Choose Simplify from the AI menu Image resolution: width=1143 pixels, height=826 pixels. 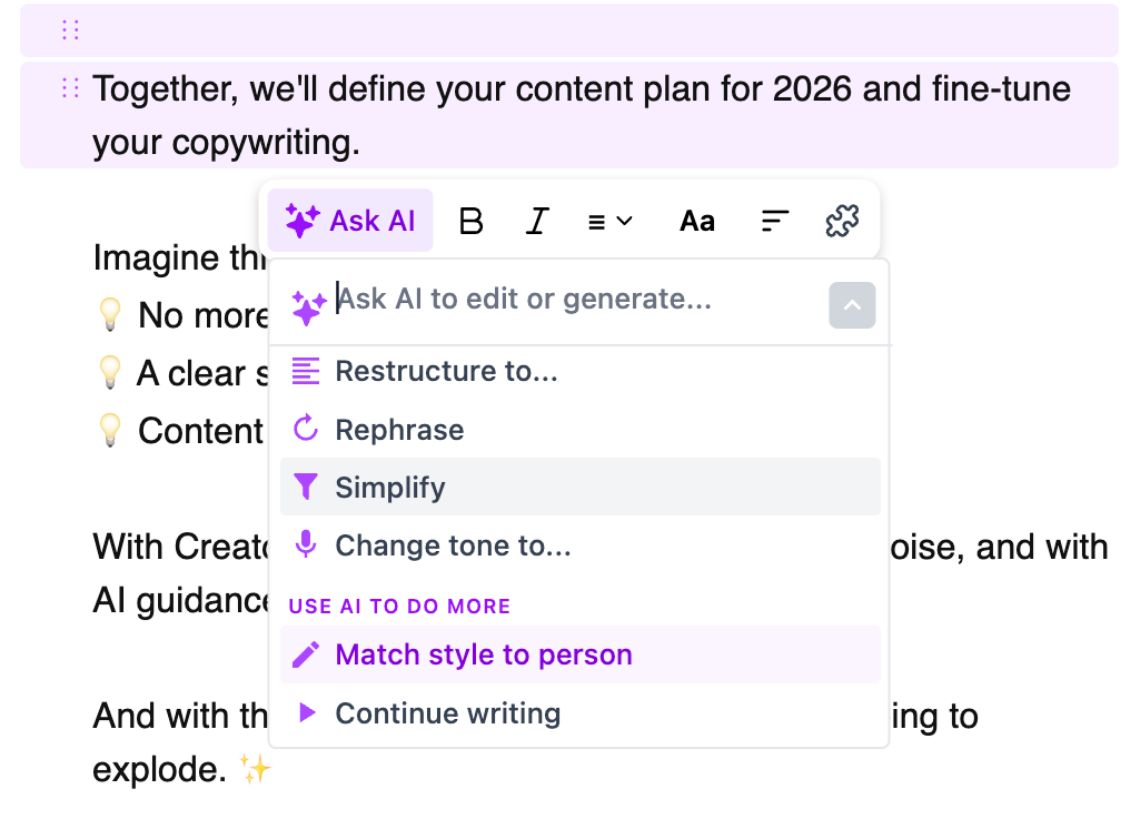[390, 488]
